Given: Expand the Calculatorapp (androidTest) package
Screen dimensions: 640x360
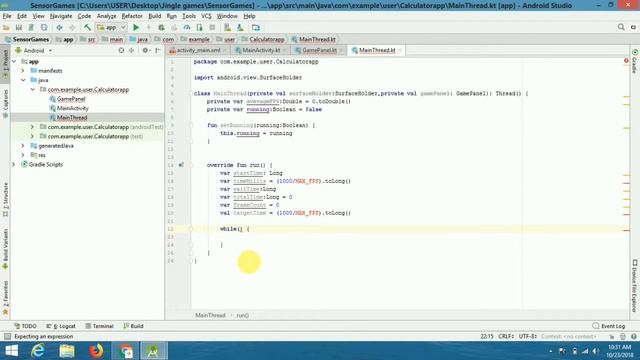Looking at the screenshot, I should (x=32, y=127).
